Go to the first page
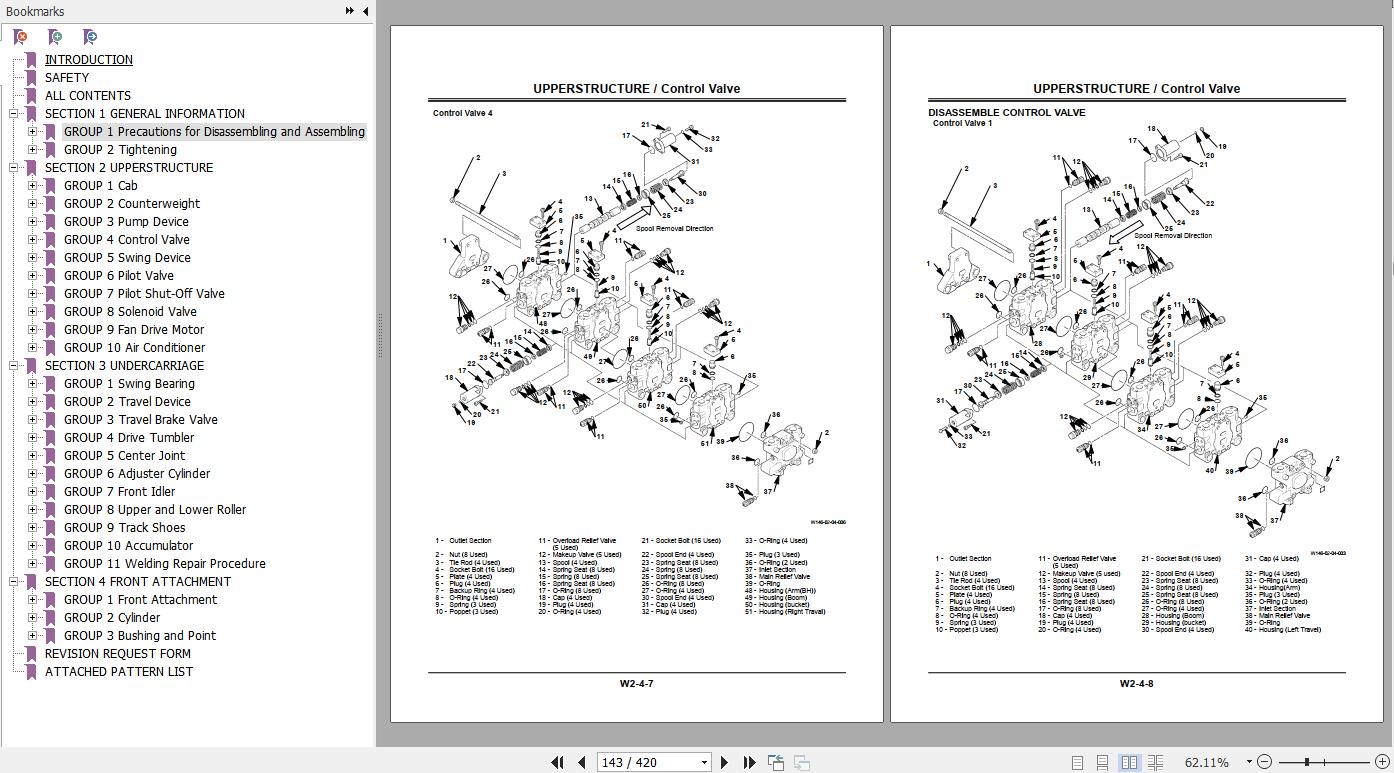Viewport: 1394px width, 773px height. click(557, 762)
